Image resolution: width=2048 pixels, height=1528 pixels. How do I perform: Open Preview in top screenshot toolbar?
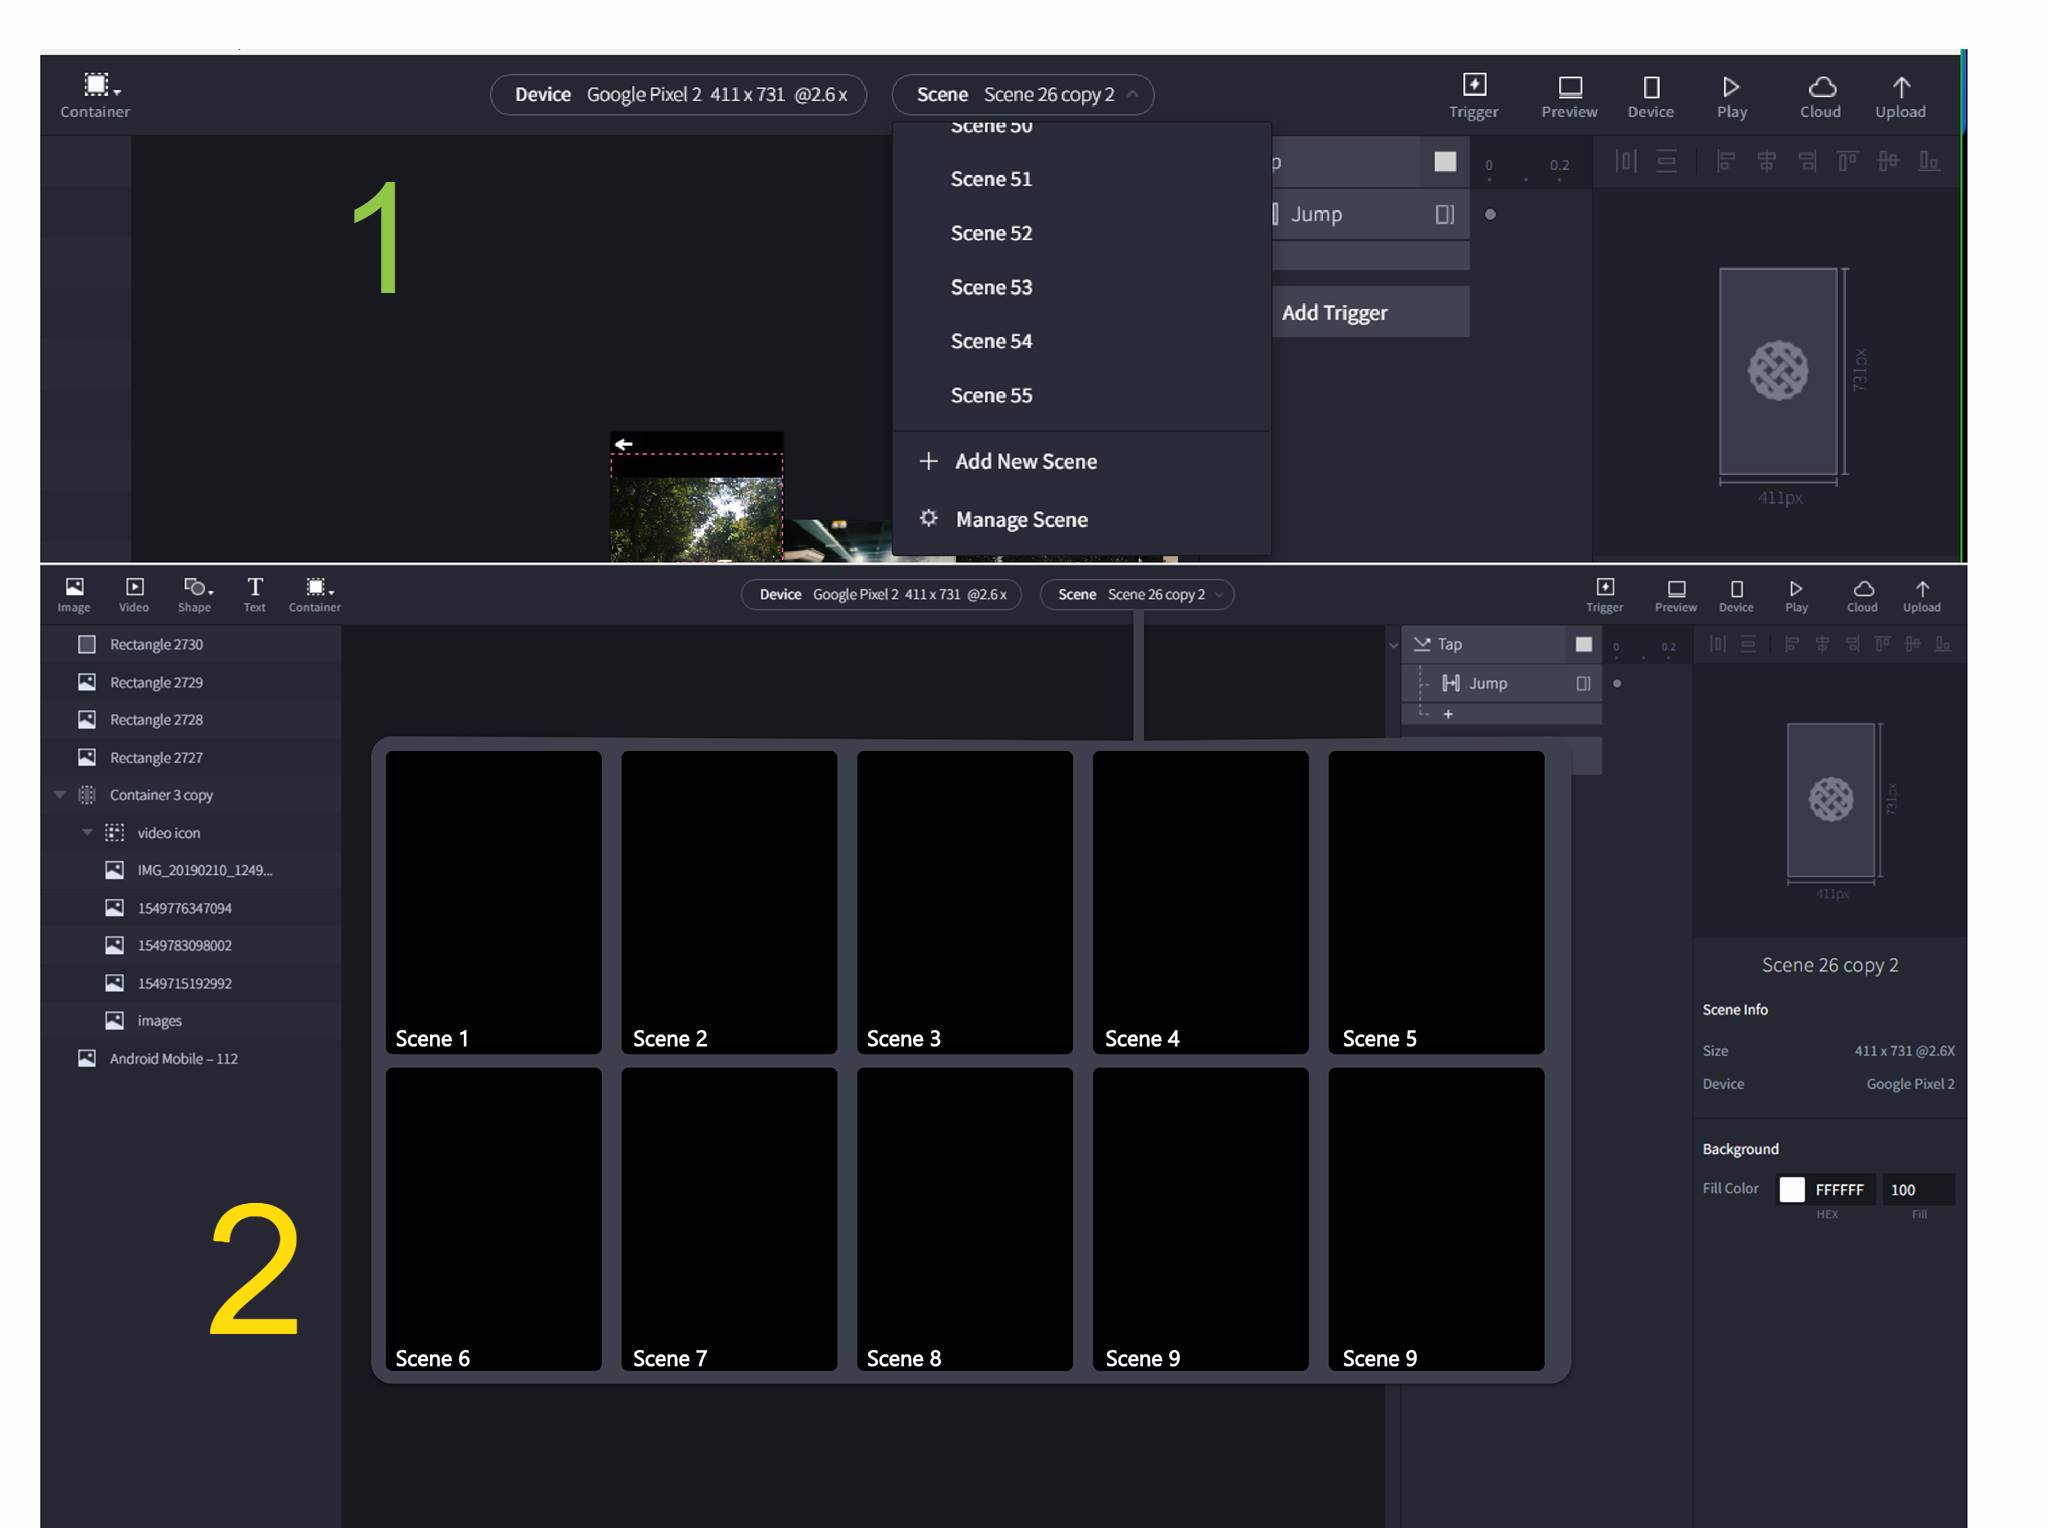click(1569, 95)
